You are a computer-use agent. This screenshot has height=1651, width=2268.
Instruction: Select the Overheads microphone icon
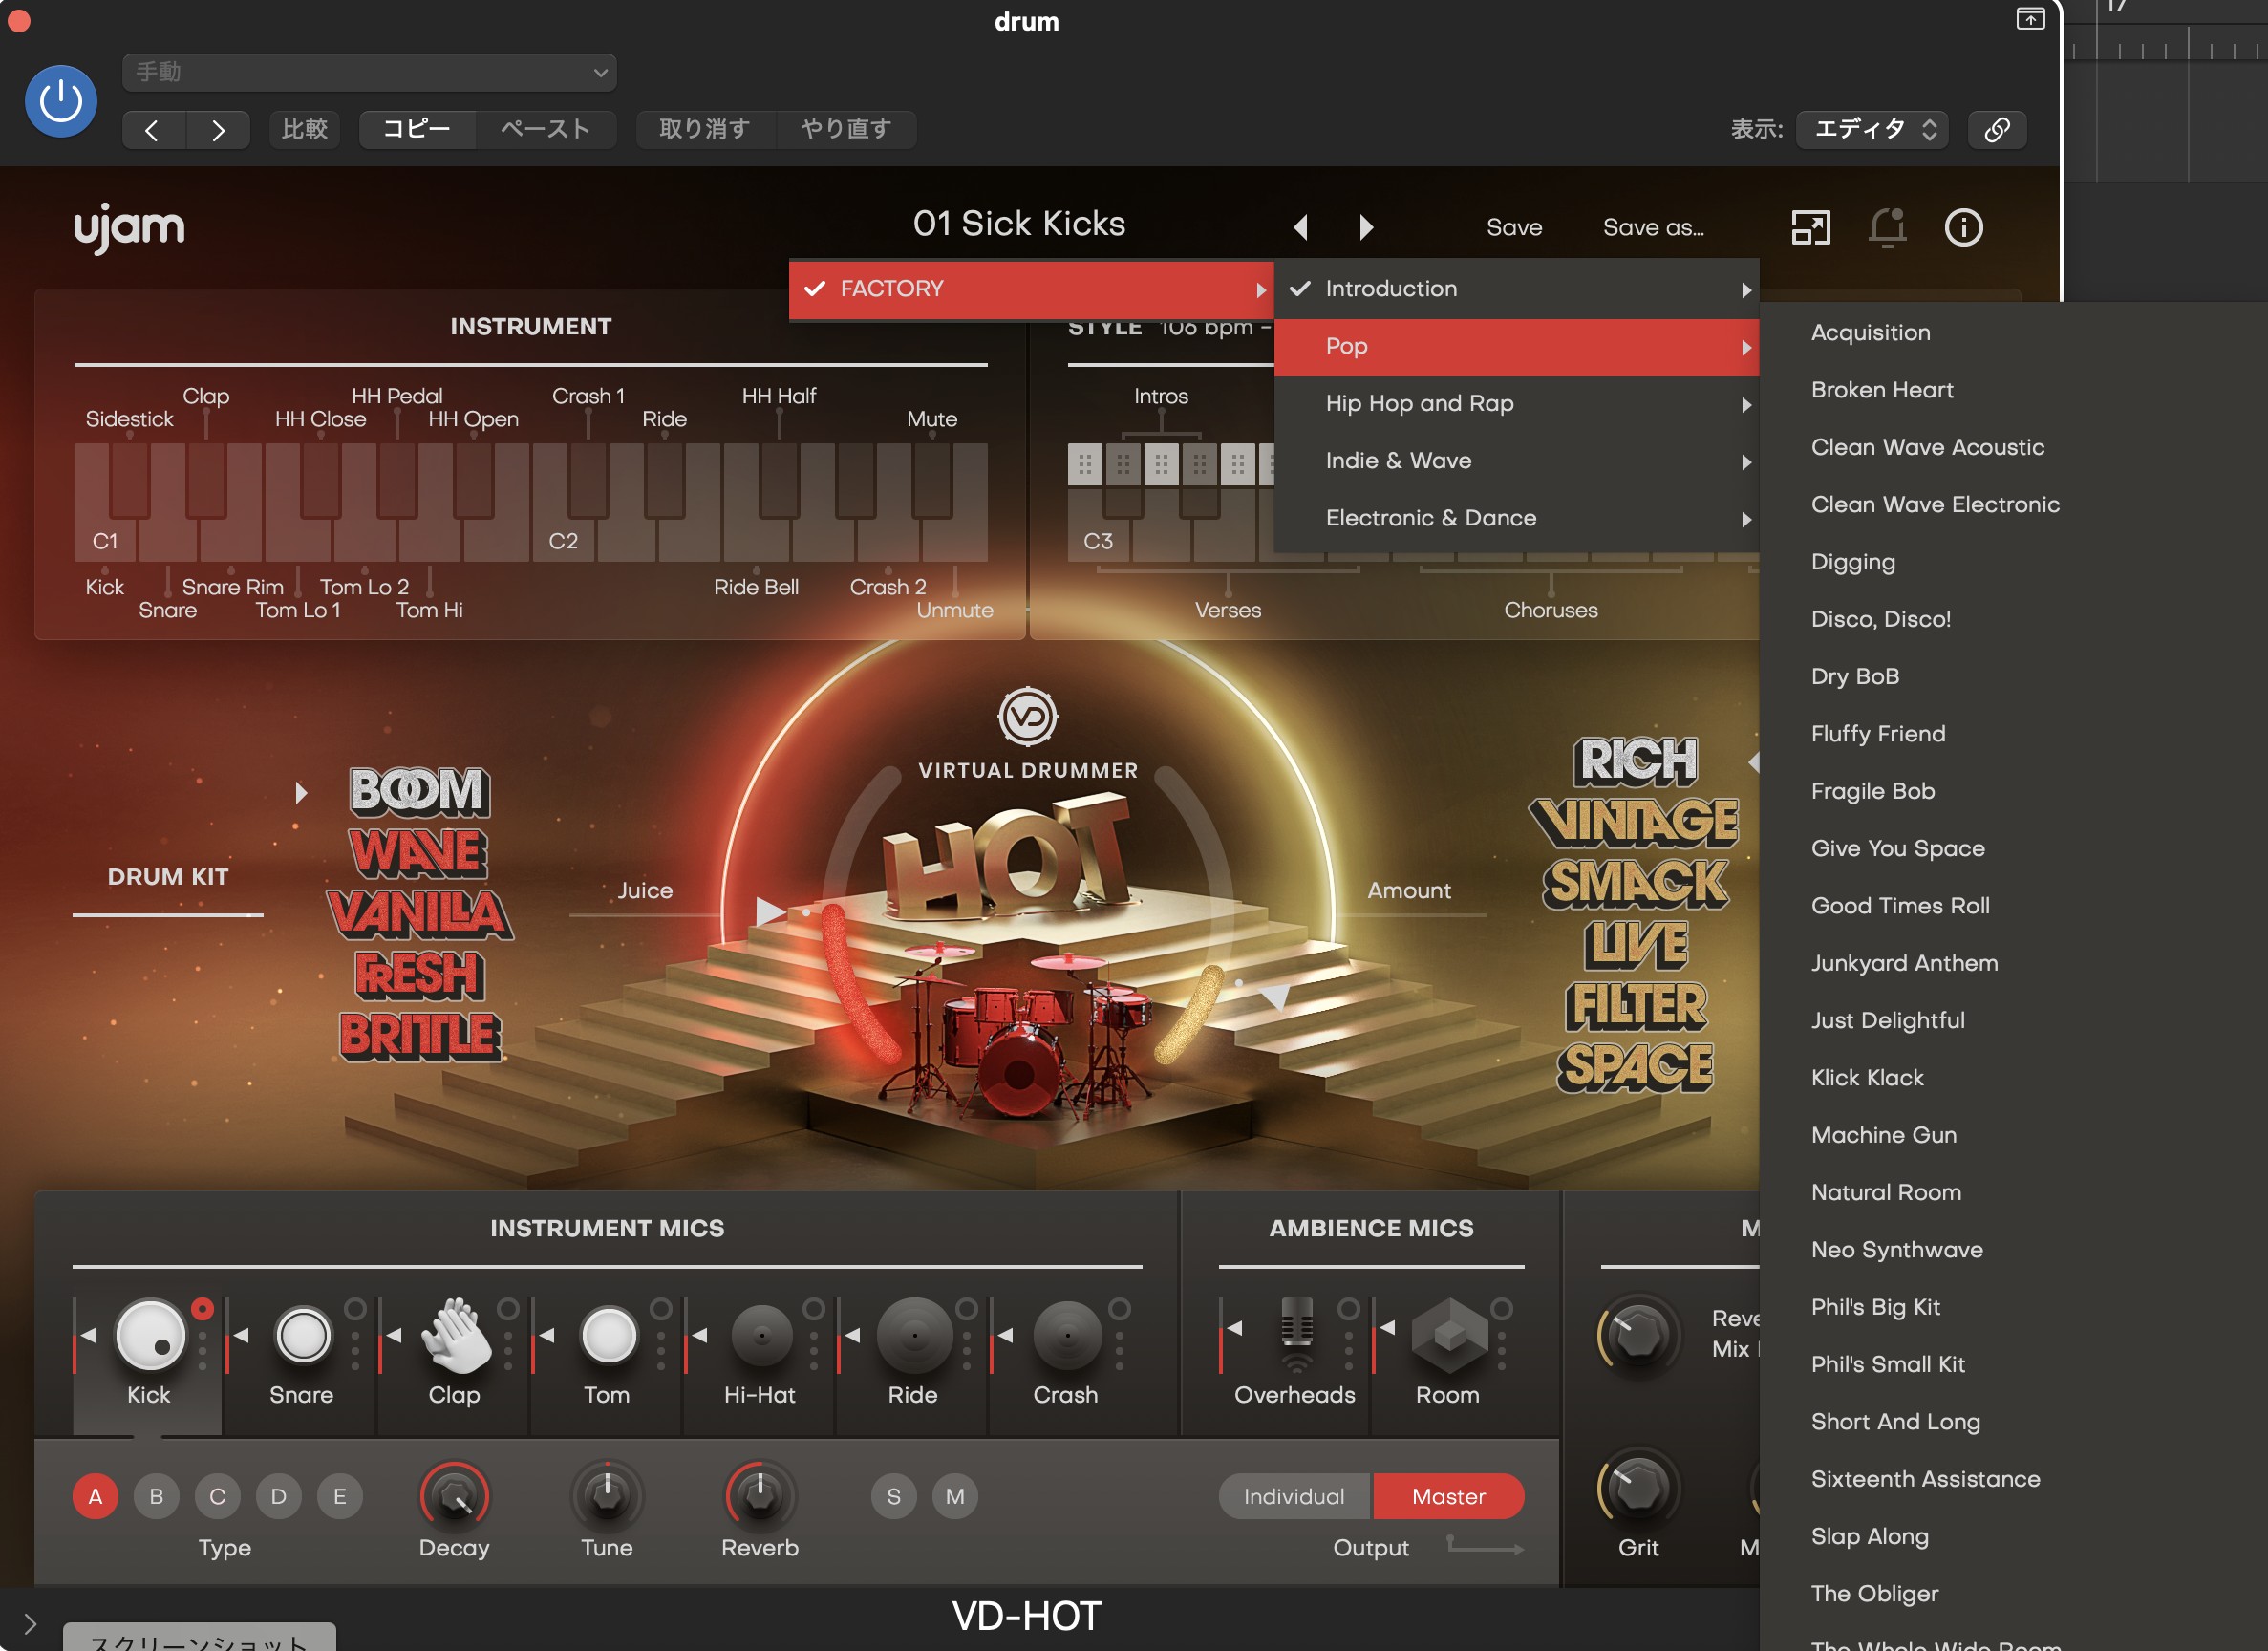click(1296, 1335)
